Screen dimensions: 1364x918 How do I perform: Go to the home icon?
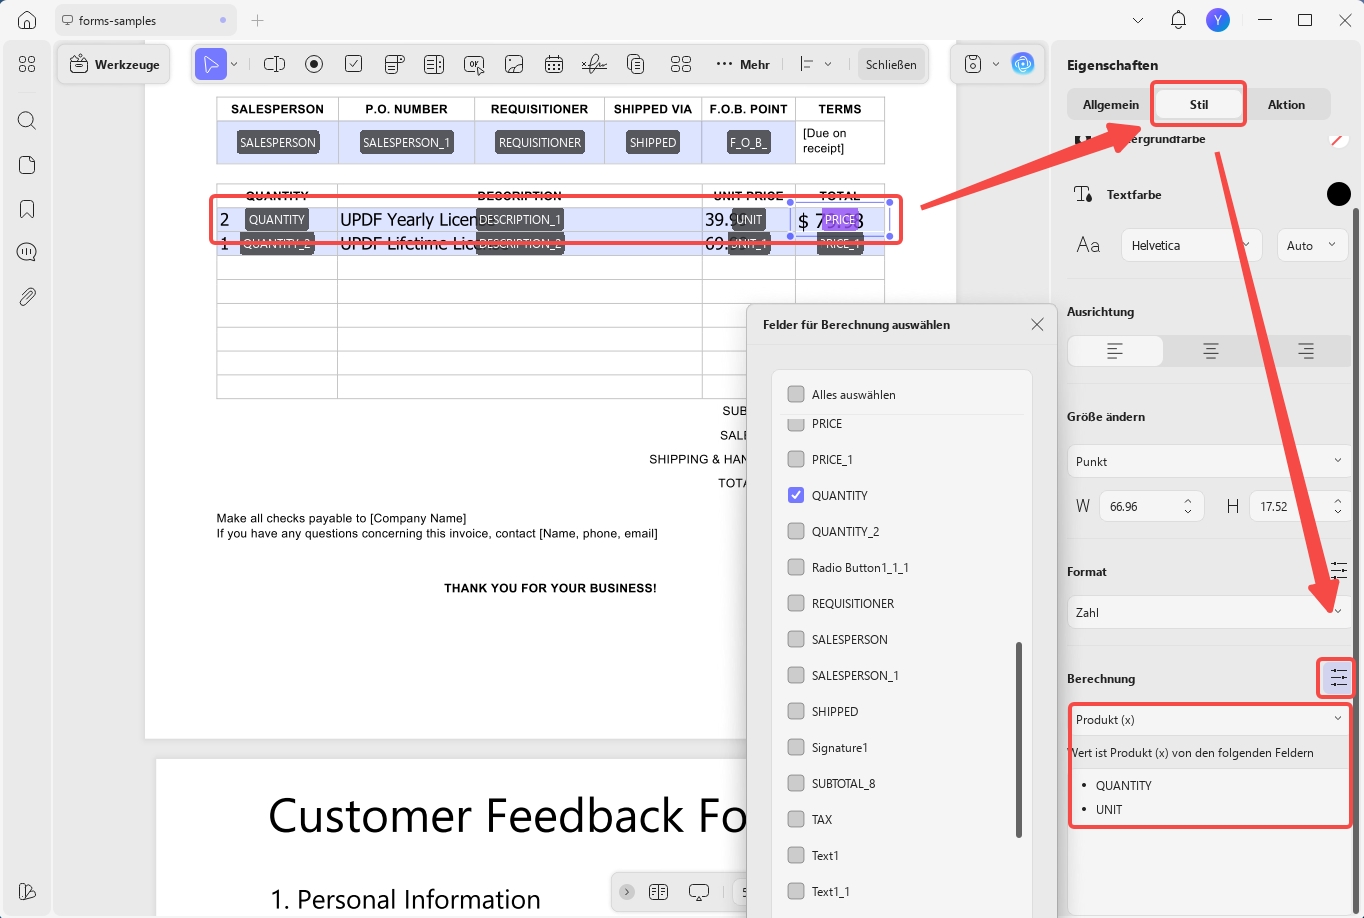27,20
